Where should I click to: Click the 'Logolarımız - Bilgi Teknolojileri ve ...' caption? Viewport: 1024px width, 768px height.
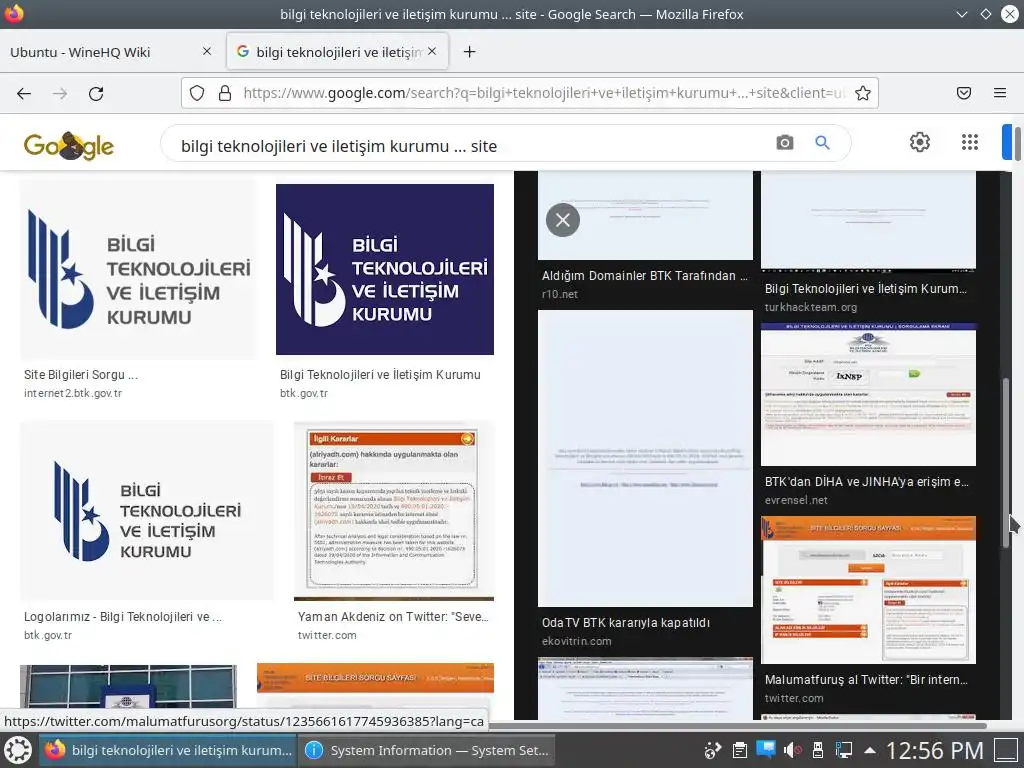pos(123,616)
